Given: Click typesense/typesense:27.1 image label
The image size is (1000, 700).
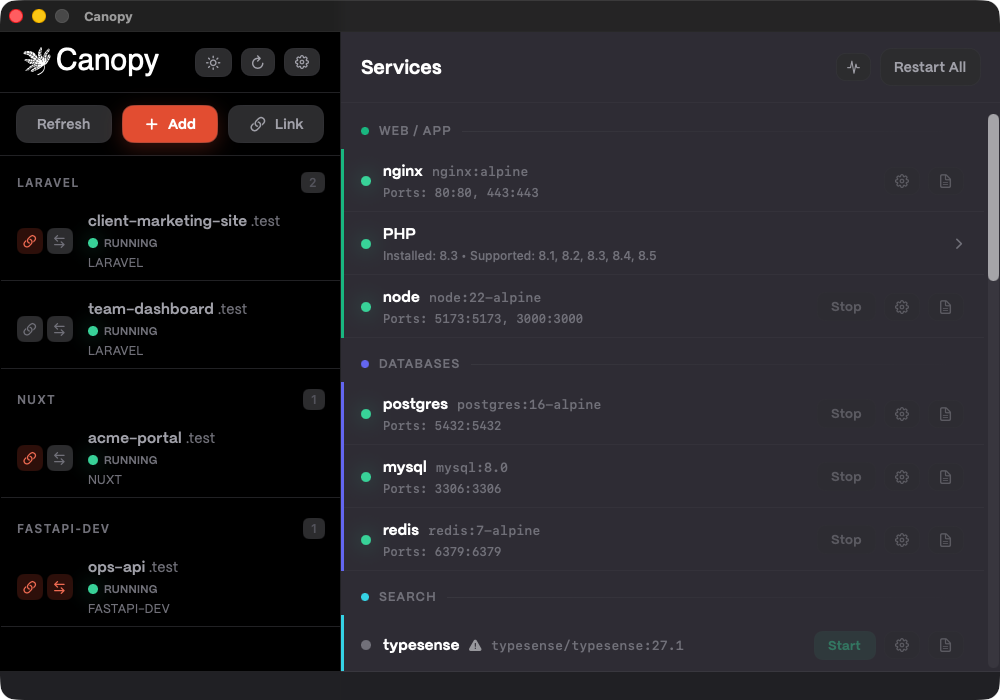Looking at the screenshot, I should [587, 646].
